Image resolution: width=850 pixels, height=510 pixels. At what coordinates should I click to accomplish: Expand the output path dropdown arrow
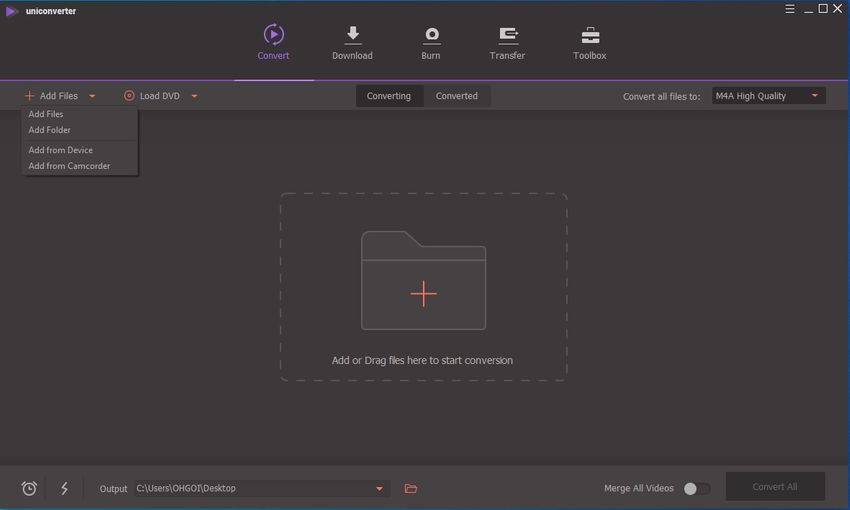379,488
